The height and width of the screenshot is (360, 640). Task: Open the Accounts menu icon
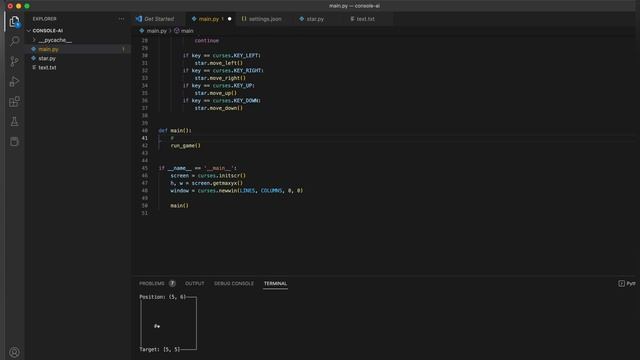pos(14,352)
